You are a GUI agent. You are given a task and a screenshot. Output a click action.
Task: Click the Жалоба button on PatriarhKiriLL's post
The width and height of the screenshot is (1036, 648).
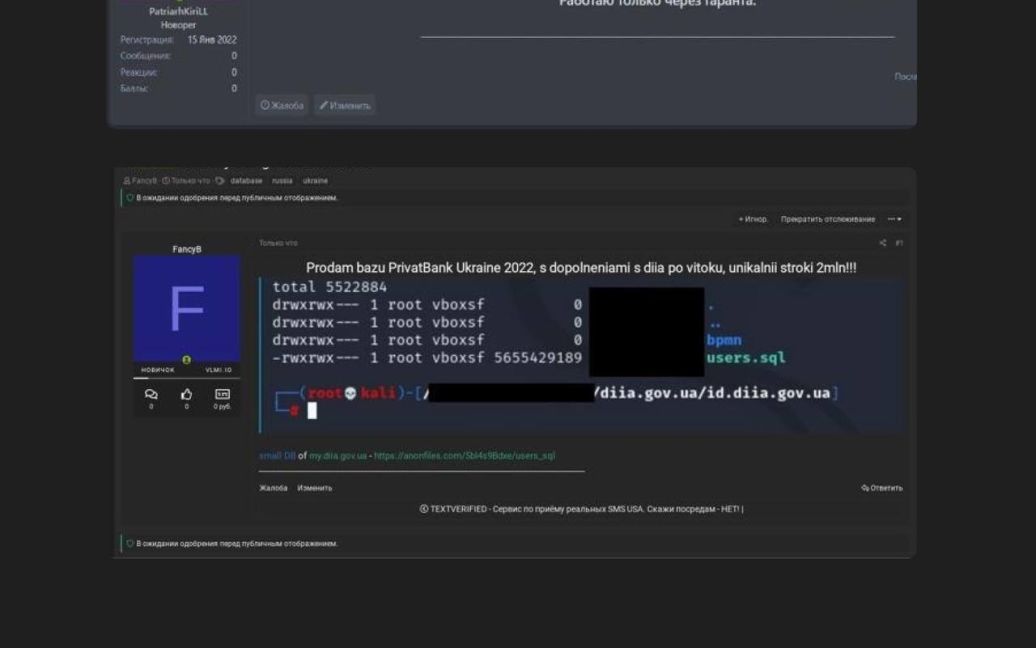282,106
